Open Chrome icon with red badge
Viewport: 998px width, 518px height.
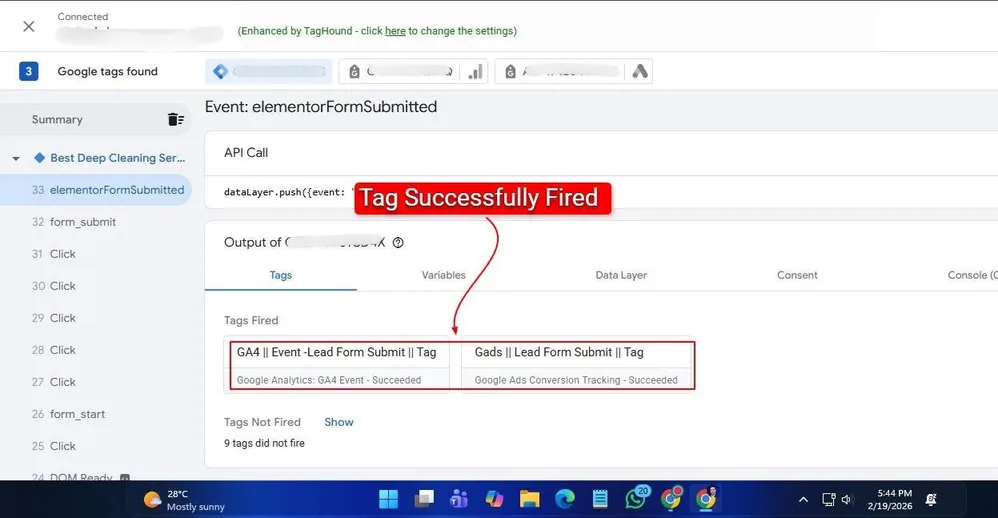(671, 498)
